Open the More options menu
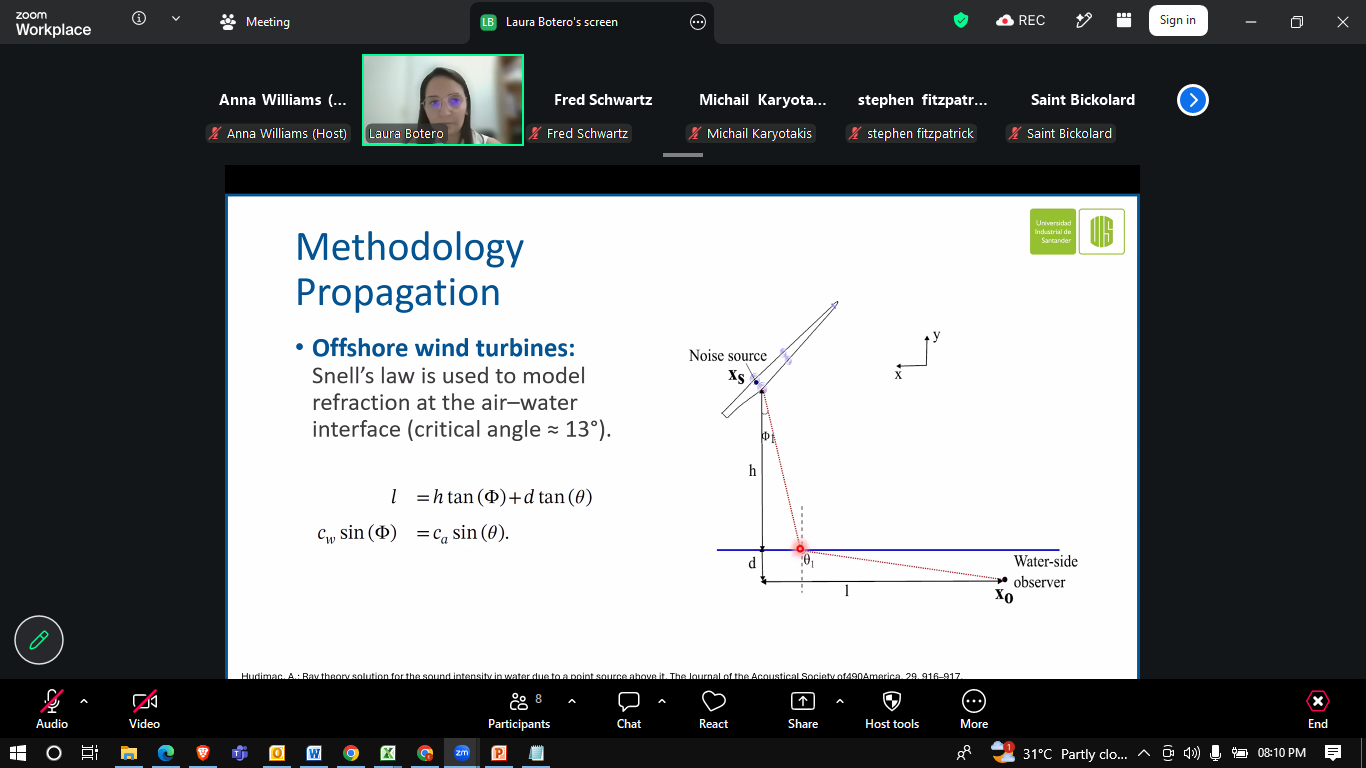 [974, 709]
